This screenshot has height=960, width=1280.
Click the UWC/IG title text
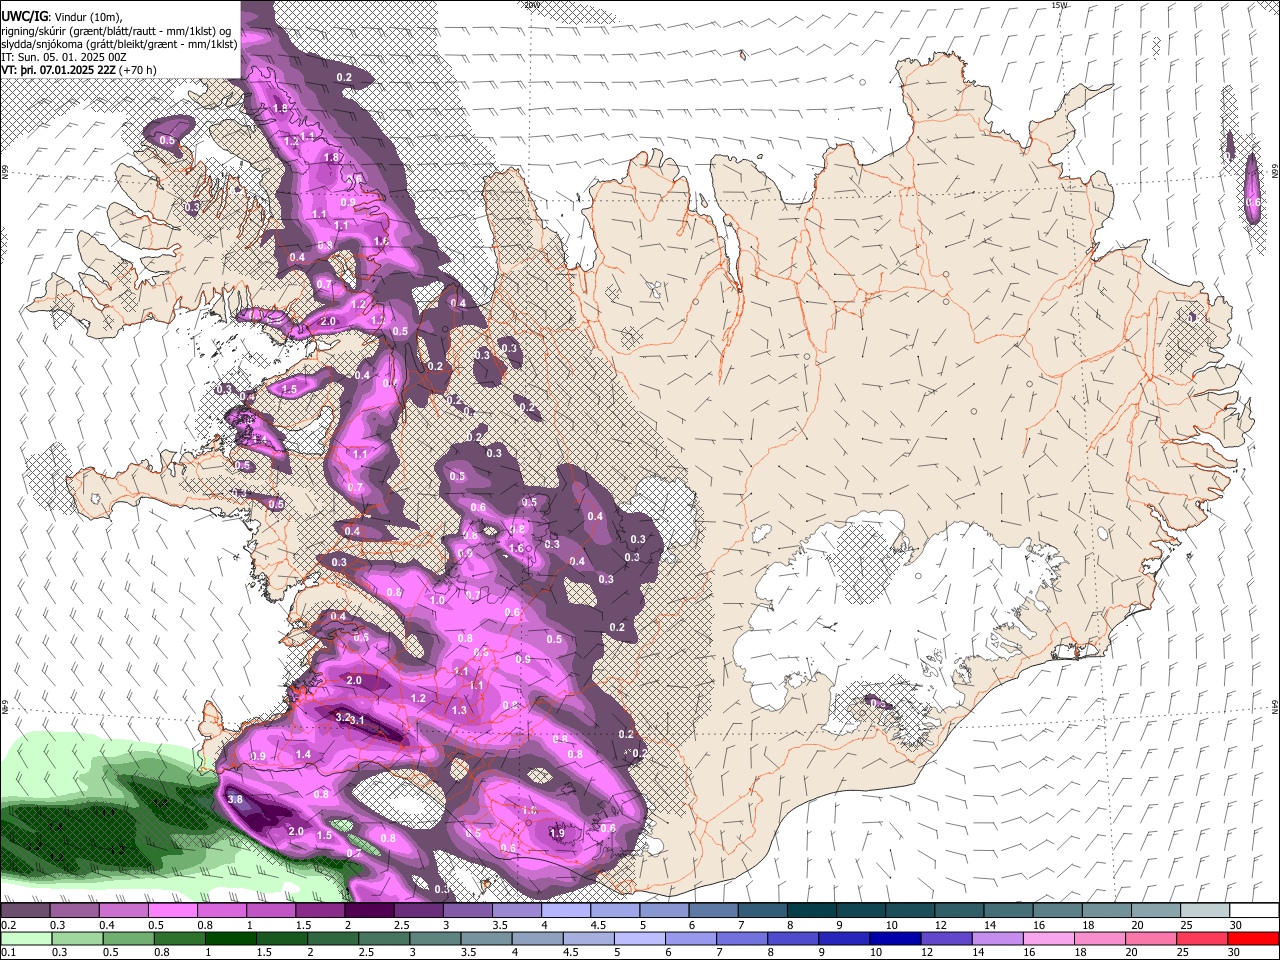23,16
